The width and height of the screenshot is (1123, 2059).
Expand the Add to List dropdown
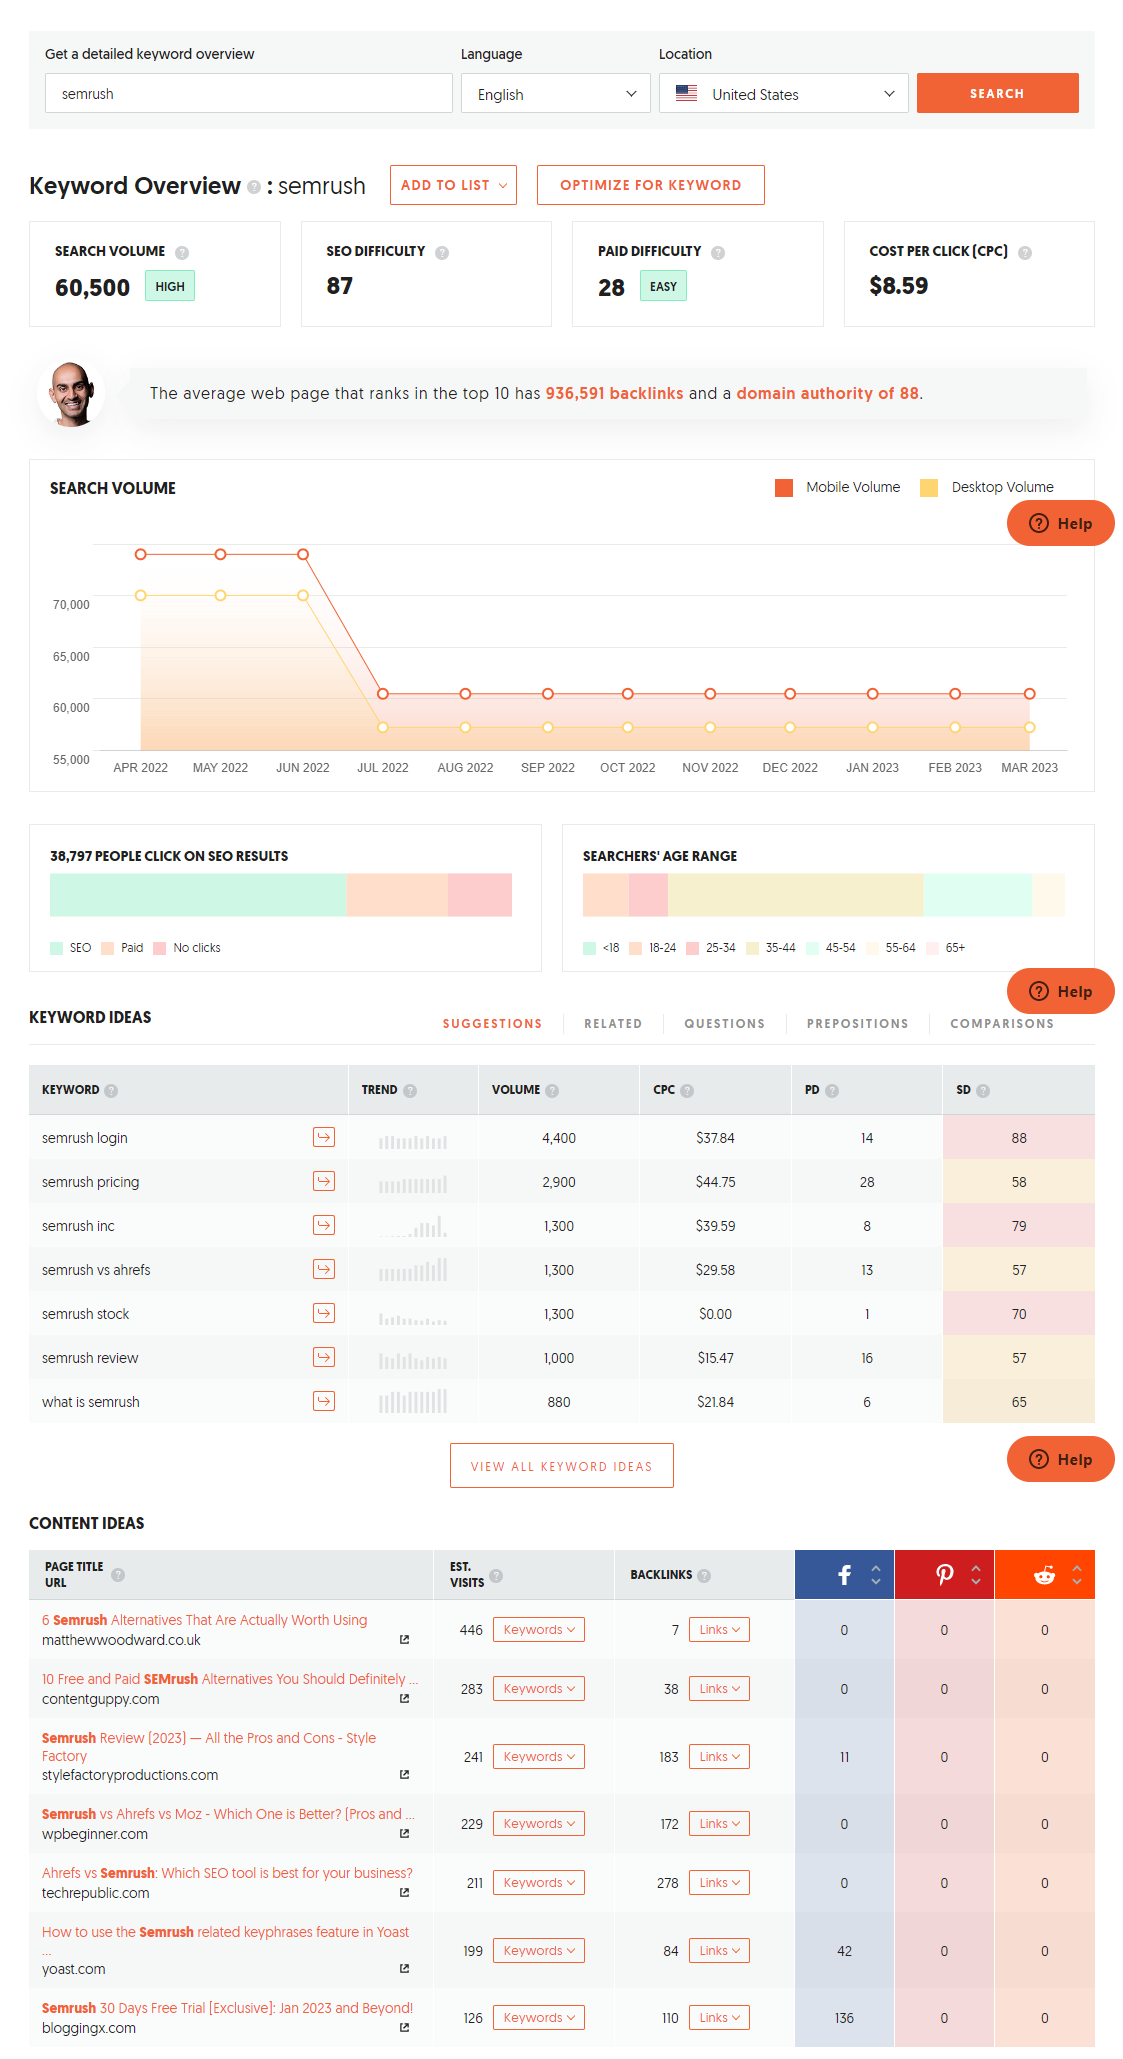tap(453, 185)
